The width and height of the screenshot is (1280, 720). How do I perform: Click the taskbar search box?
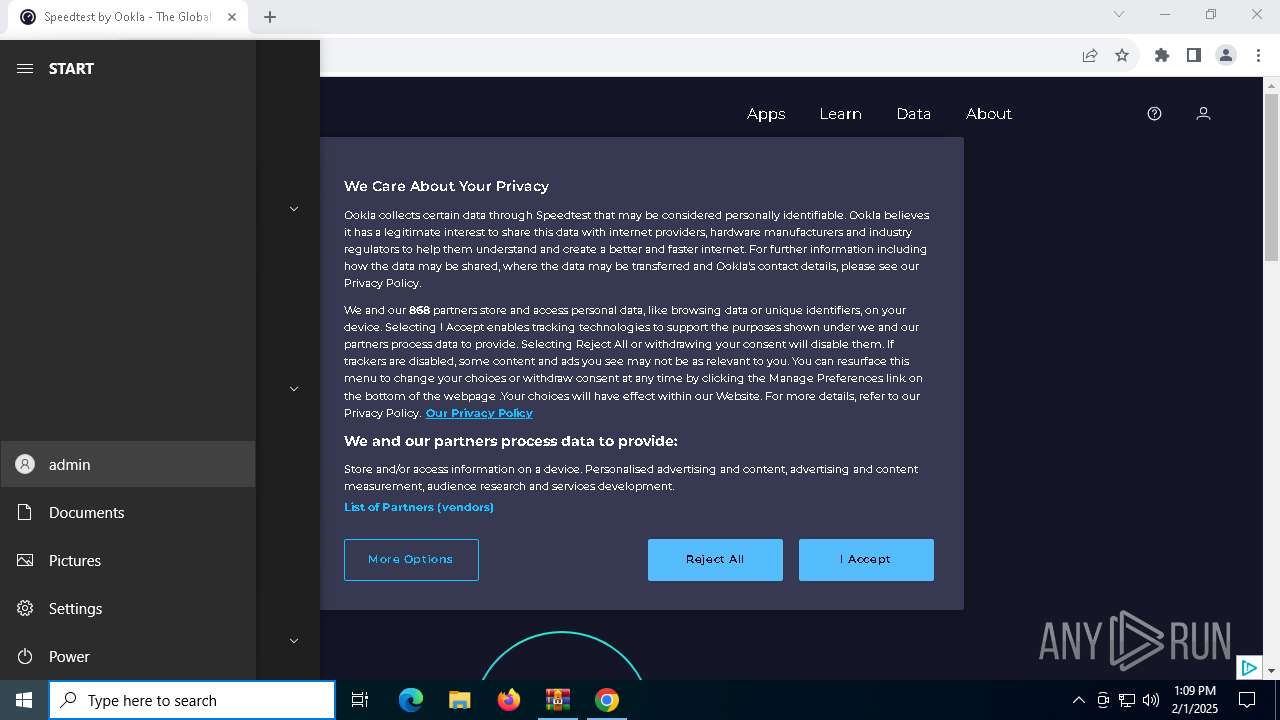pyautogui.click(x=192, y=700)
